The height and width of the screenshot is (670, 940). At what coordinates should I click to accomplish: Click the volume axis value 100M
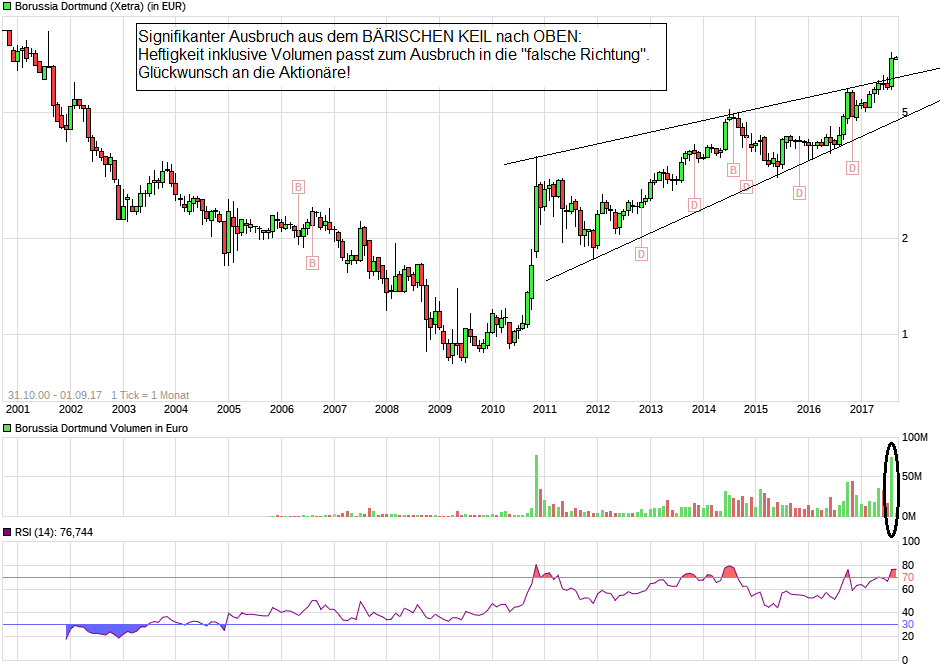[x=915, y=437]
